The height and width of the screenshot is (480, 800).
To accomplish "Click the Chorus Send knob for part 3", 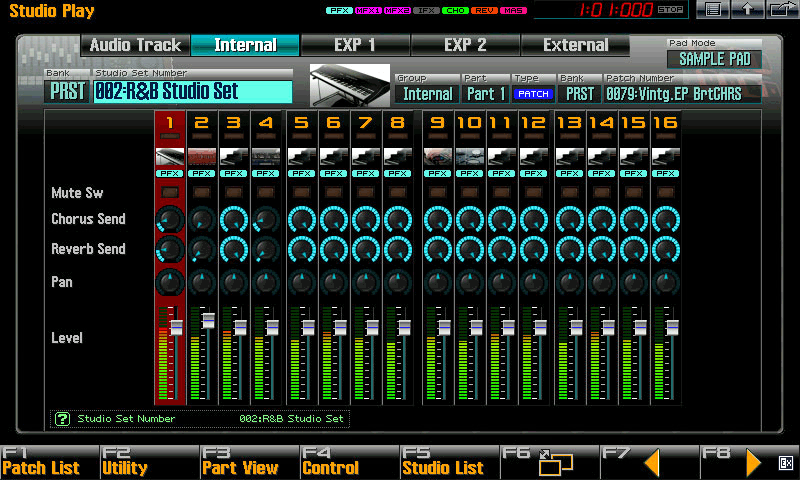I will pyautogui.click(x=234, y=220).
